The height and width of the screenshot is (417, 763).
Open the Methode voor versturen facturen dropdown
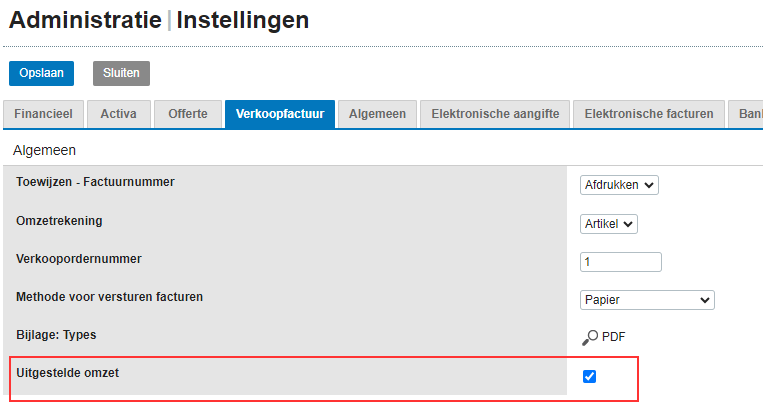click(647, 300)
